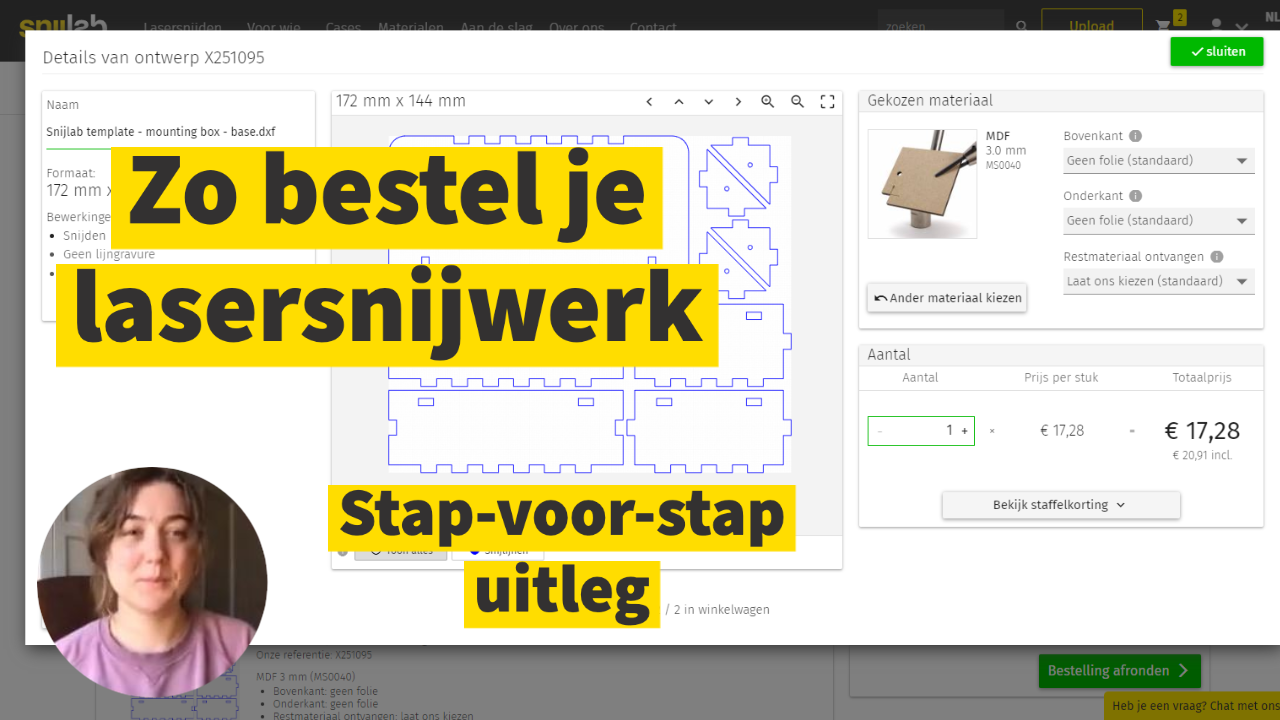The image size is (1280, 720).
Task: Click the MDF material thumbnail
Action: point(922,184)
